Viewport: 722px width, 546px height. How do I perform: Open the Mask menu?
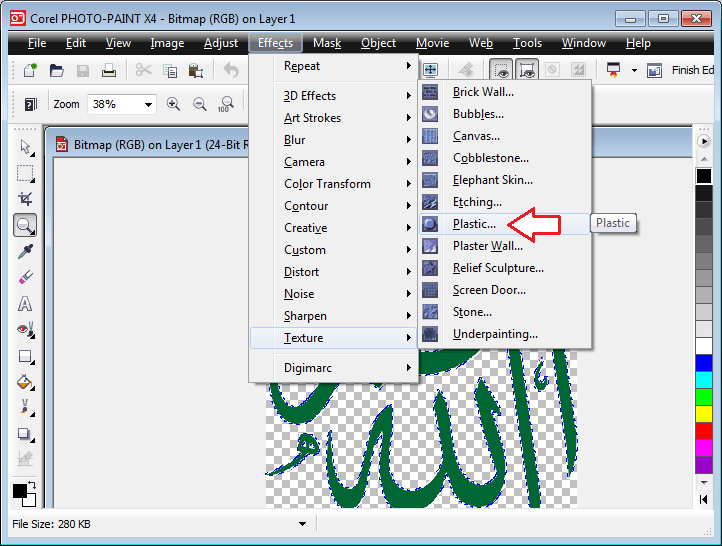point(327,43)
